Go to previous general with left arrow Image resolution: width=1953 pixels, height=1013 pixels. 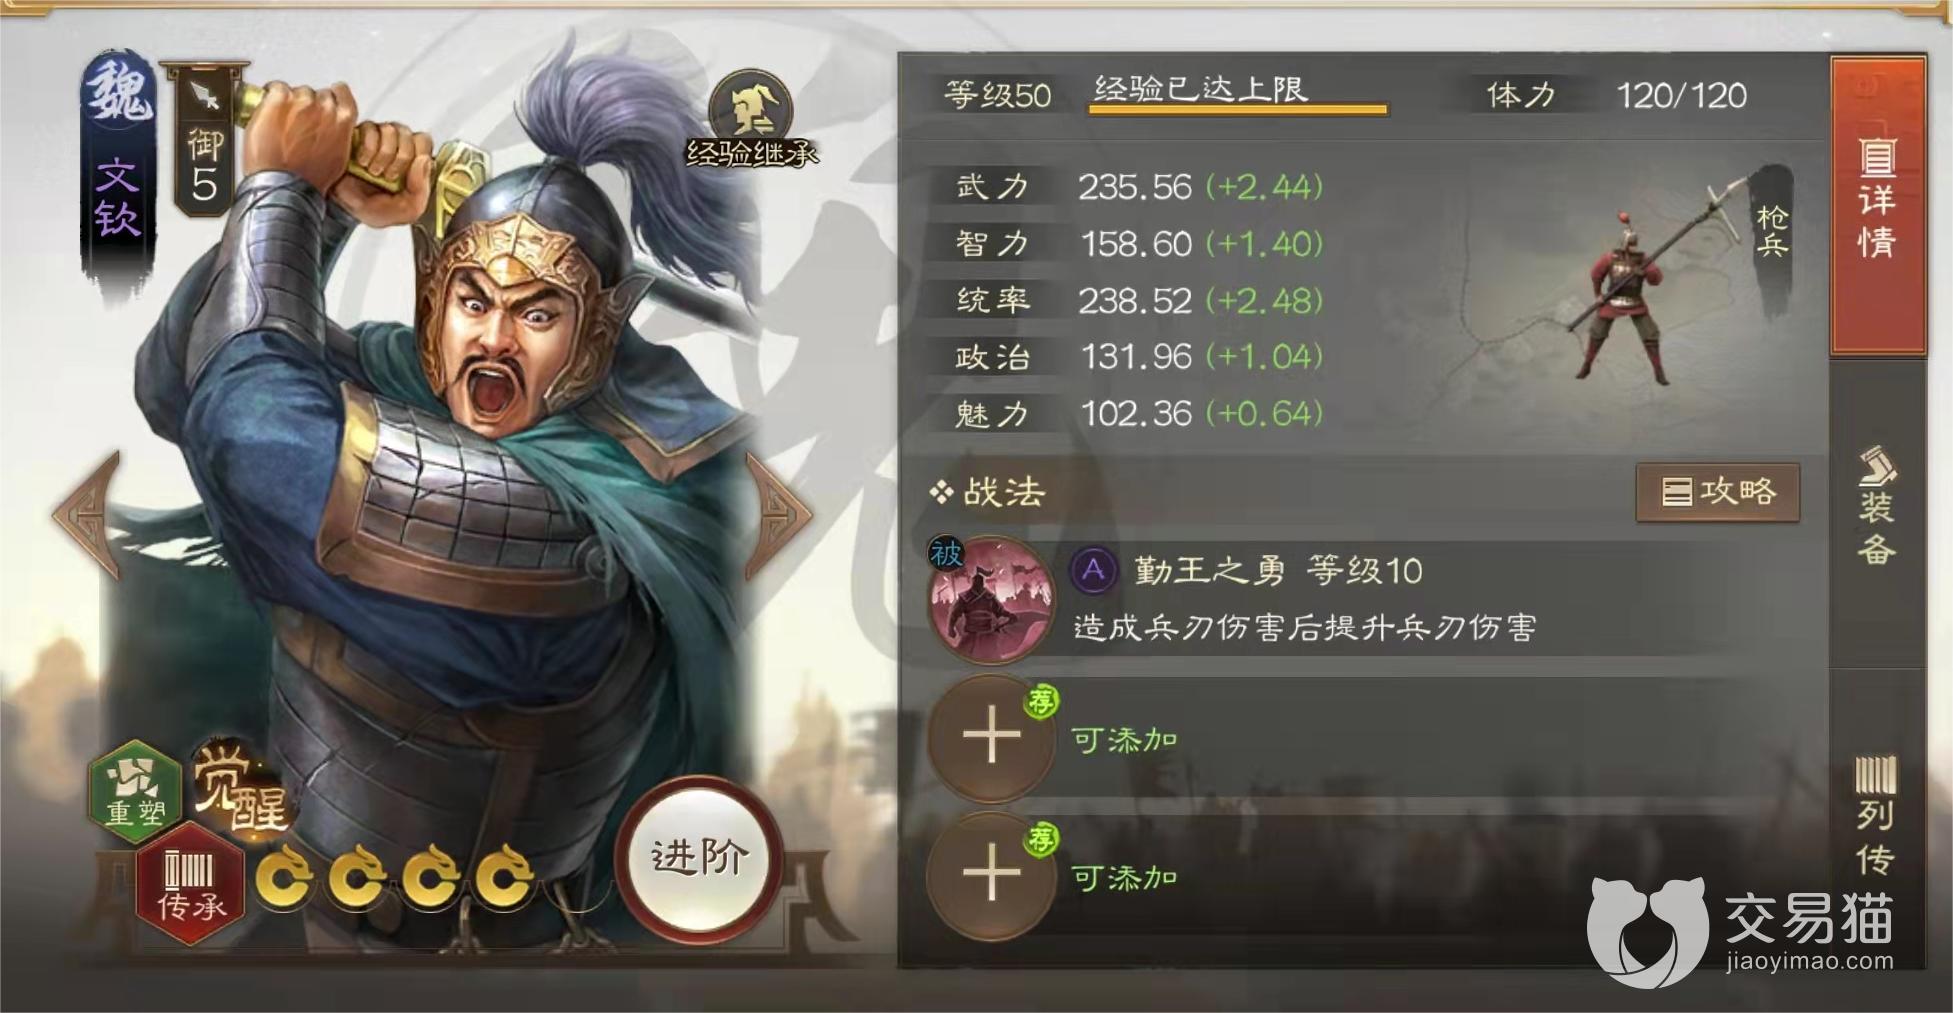(88, 514)
